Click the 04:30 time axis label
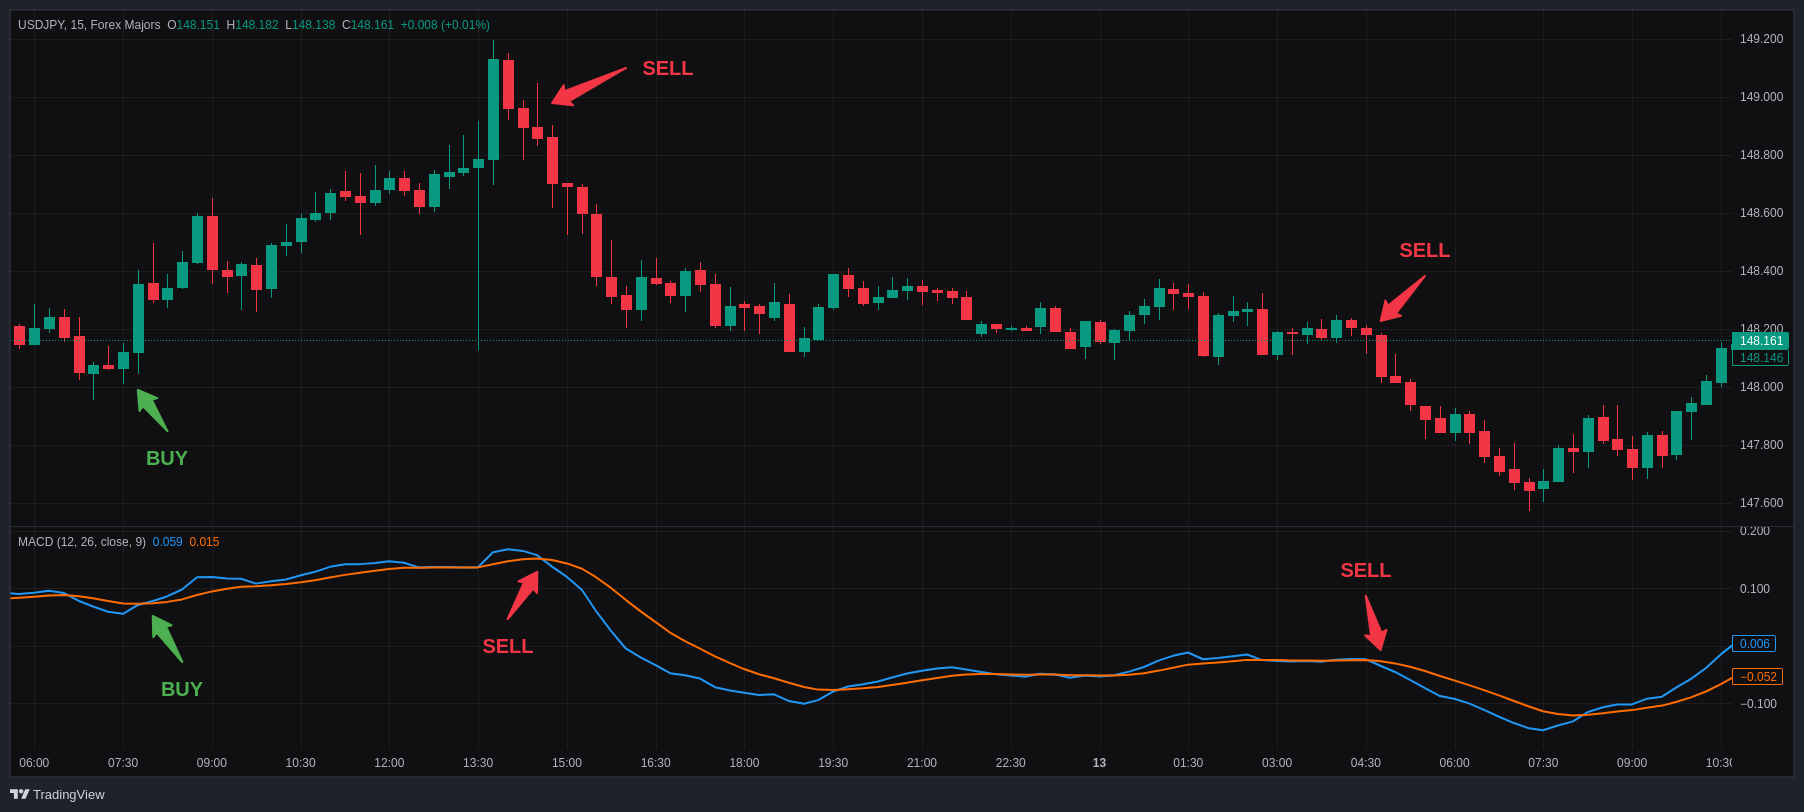 click(x=1366, y=763)
